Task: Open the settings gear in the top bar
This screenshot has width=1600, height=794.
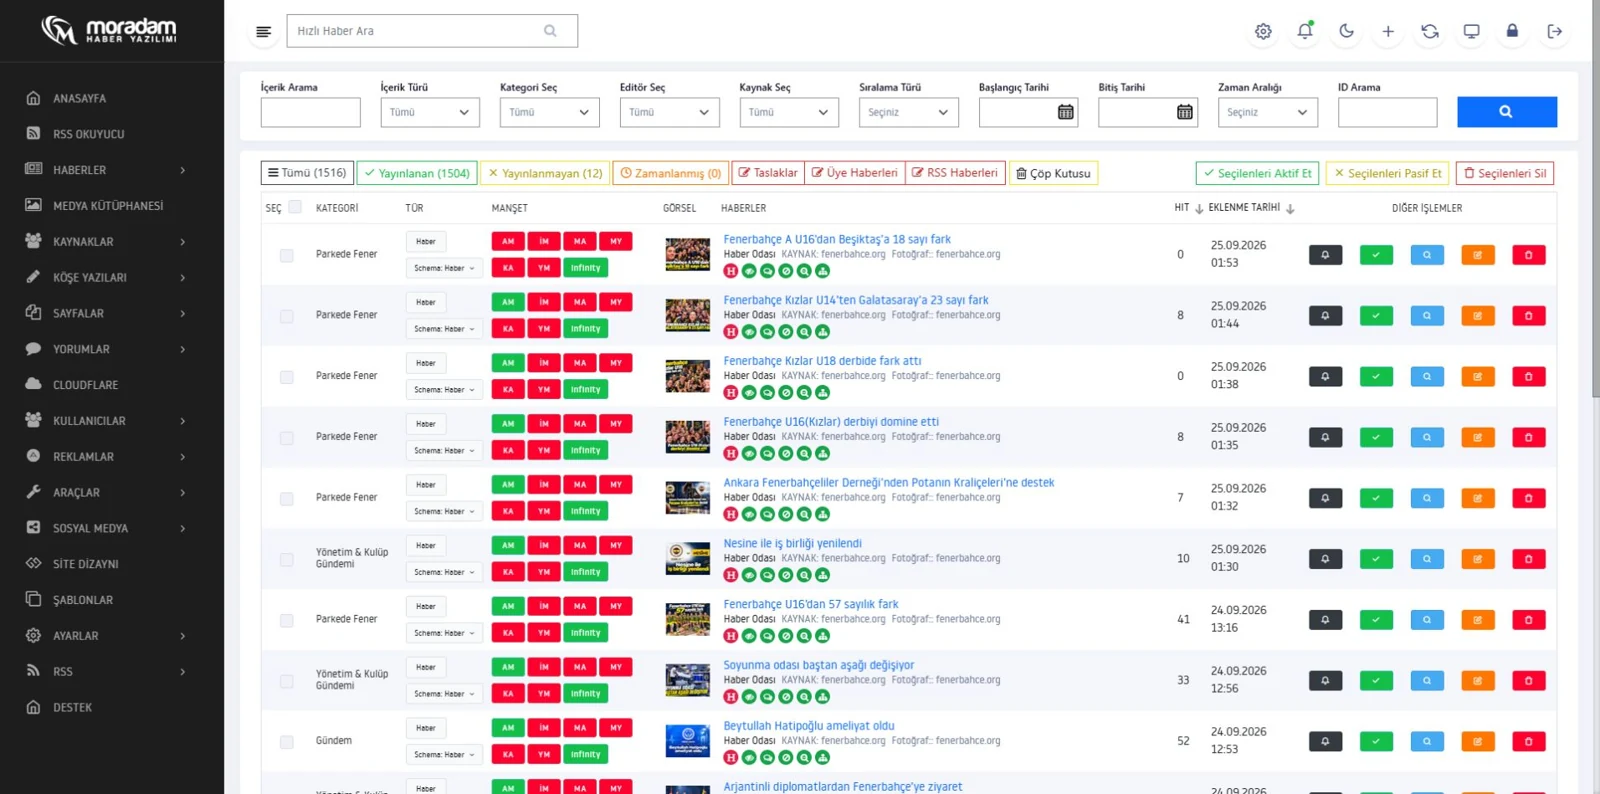Action: pyautogui.click(x=1263, y=31)
